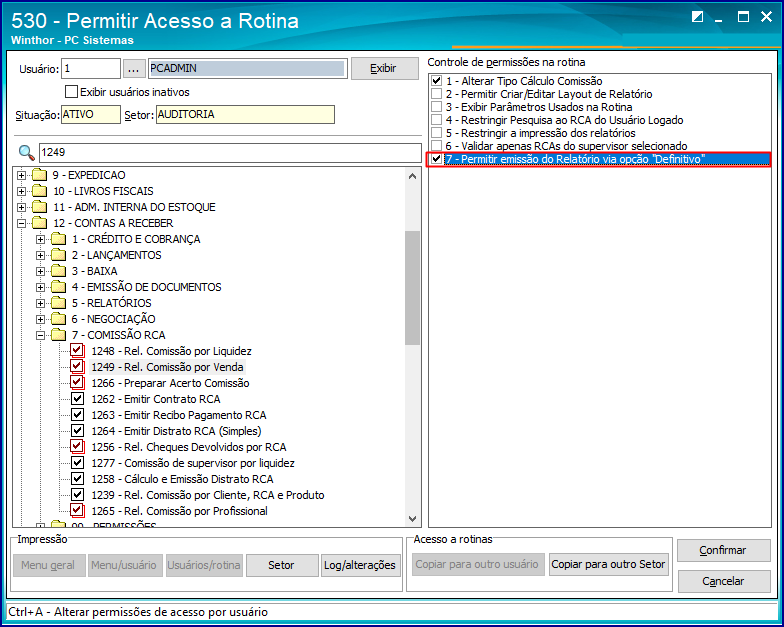This screenshot has height=627, width=784.
Task: Click 'Copiar para outro Setor' button
Action: click(608, 564)
